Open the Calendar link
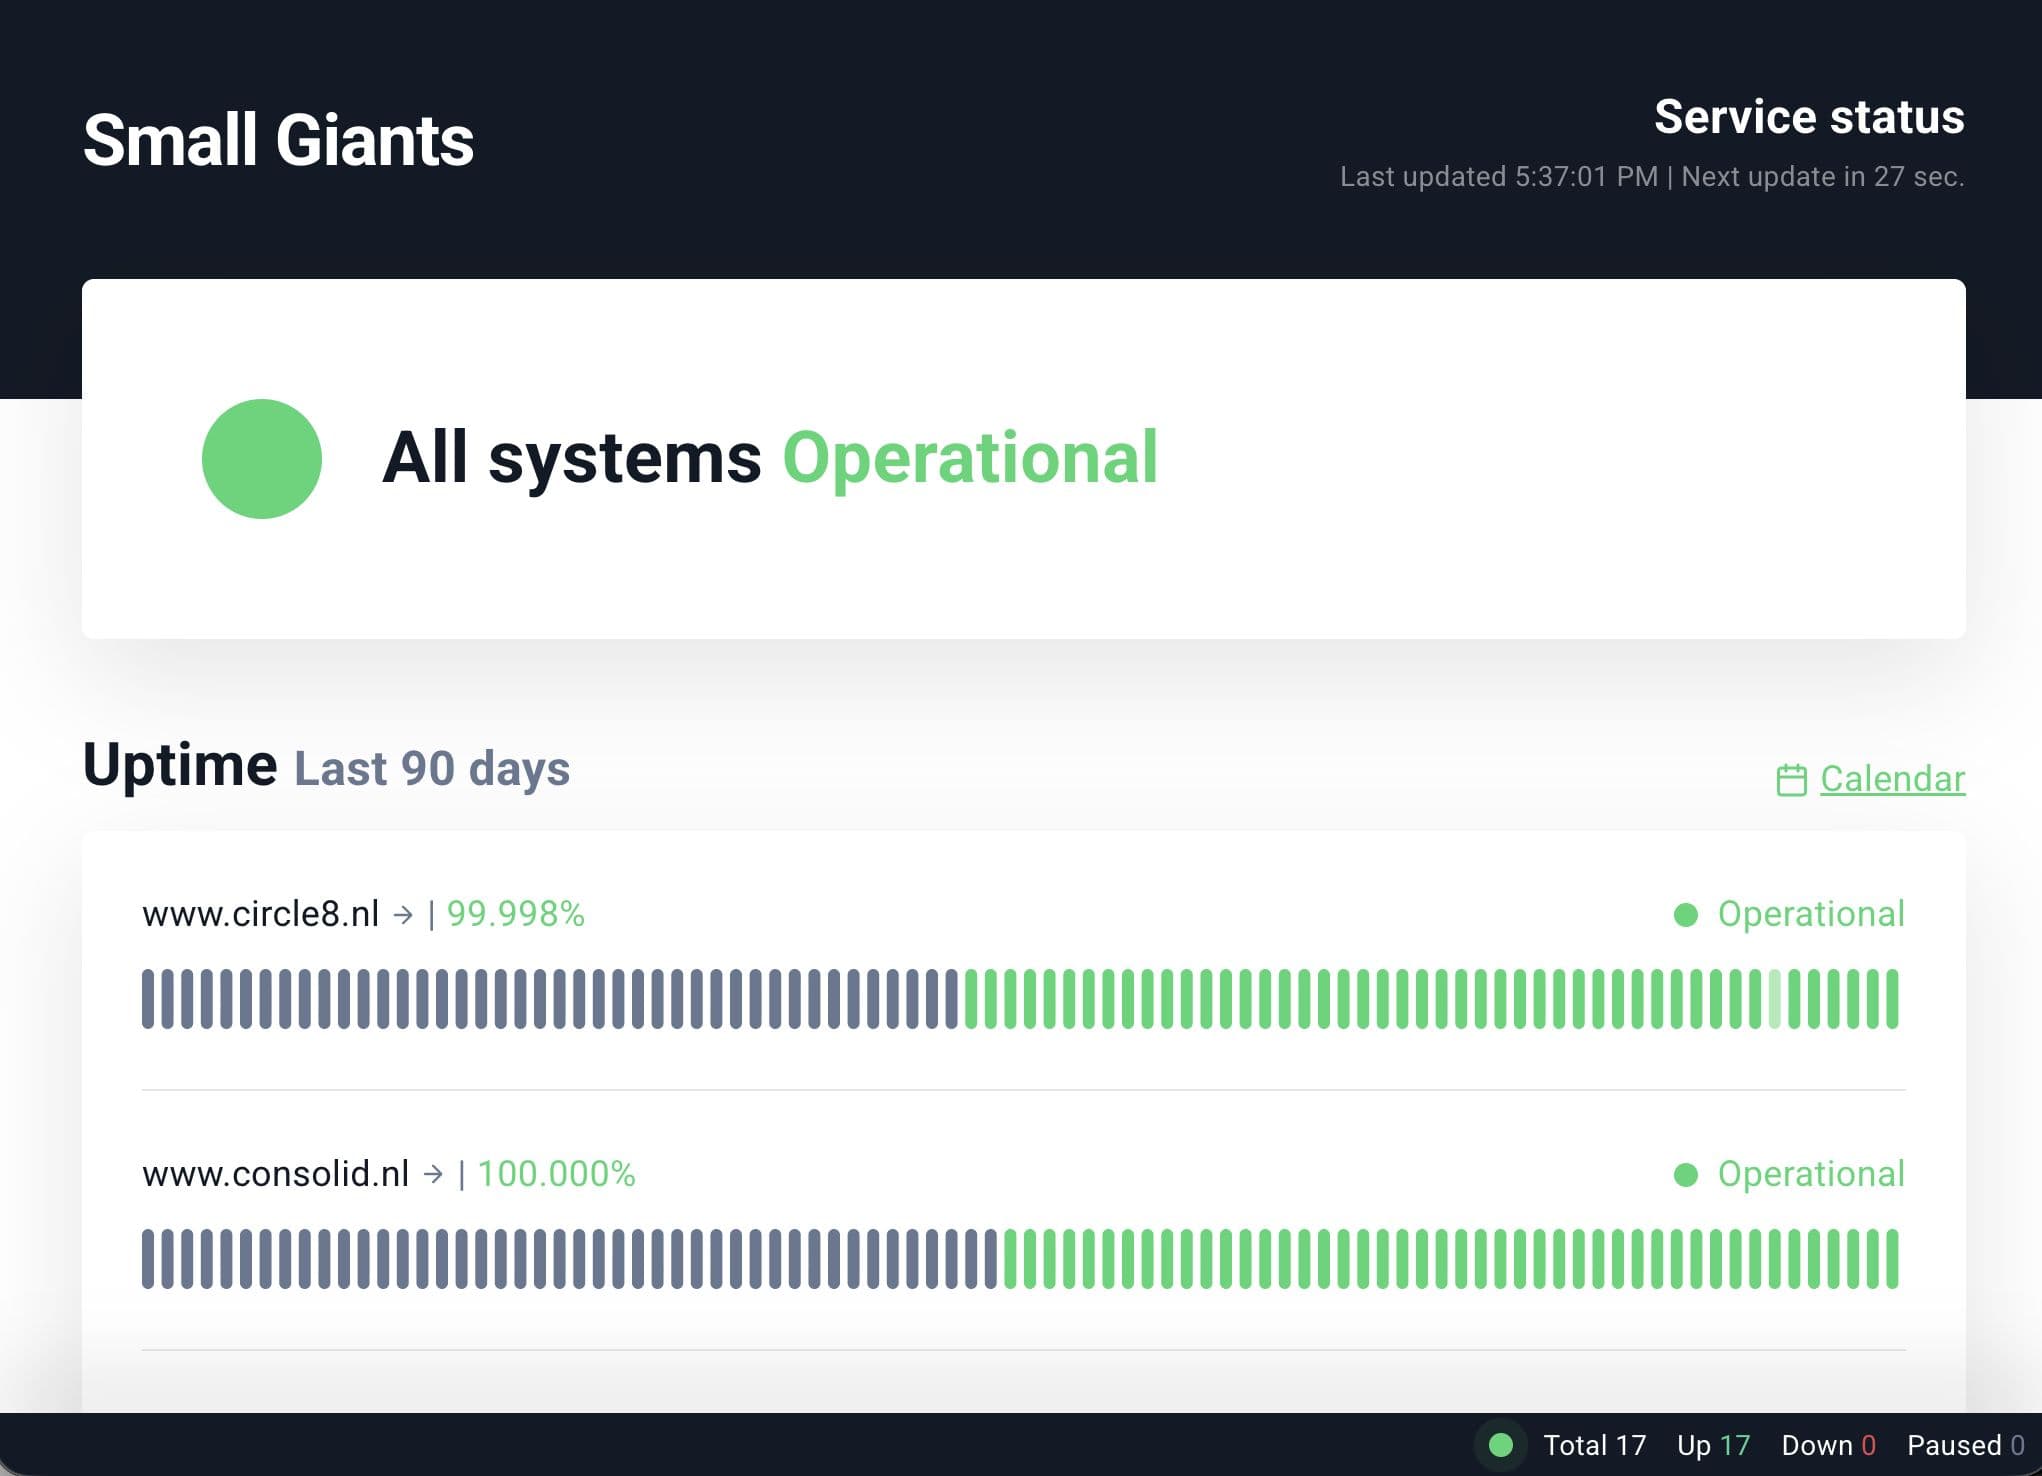This screenshot has height=1476, width=2042. tap(1892, 779)
